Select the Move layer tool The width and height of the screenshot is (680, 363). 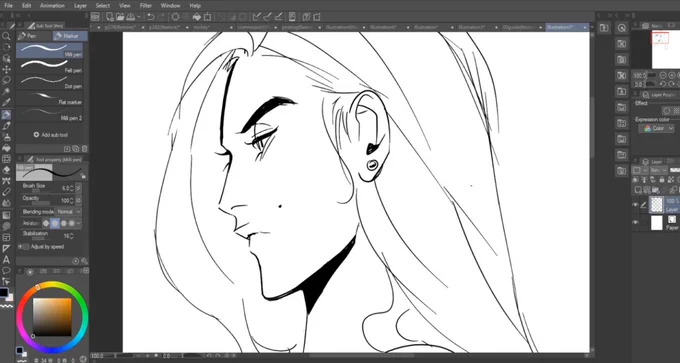(x=6, y=69)
